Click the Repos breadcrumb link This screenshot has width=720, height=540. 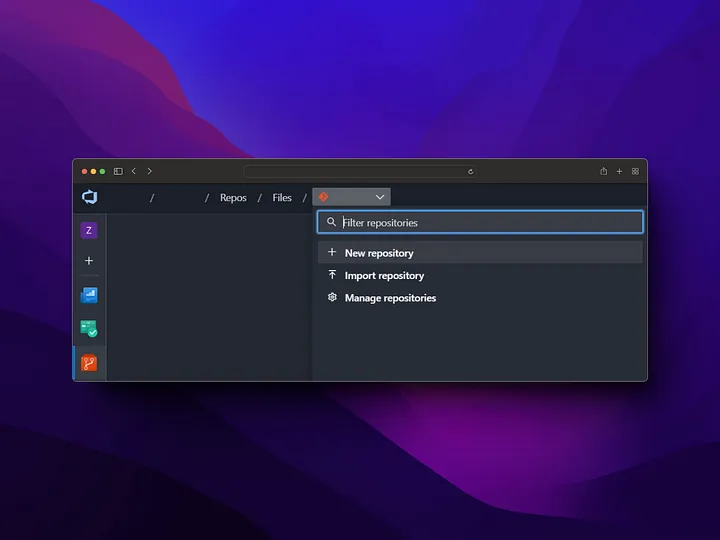[x=233, y=197]
